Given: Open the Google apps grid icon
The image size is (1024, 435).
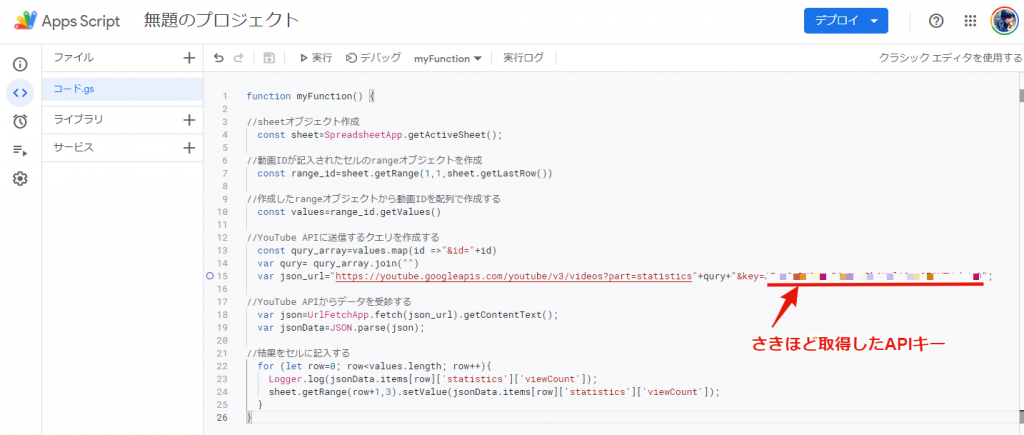Looking at the screenshot, I should 970,21.
